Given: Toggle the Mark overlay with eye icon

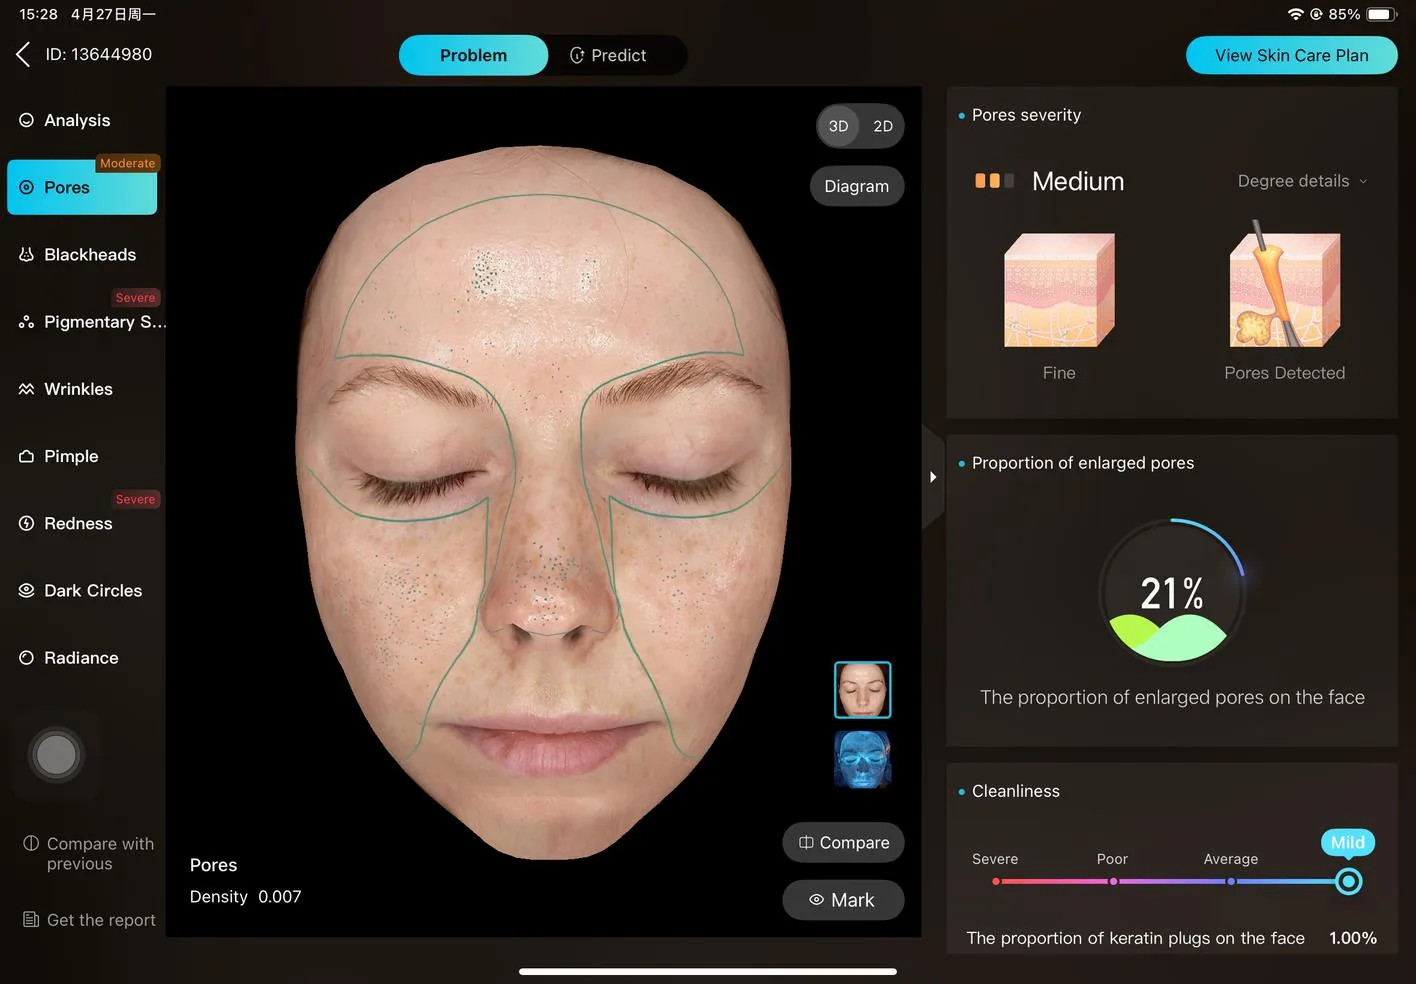Looking at the screenshot, I should 843,900.
